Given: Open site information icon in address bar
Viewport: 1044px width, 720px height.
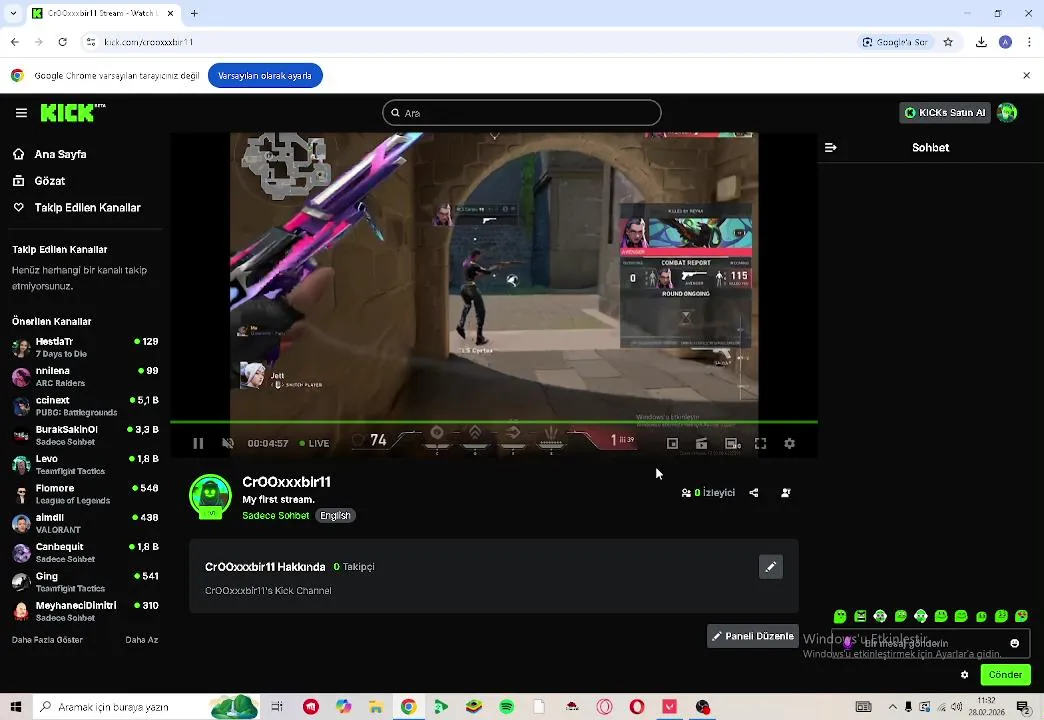Looking at the screenshot, I should click(x=91, y=42).
